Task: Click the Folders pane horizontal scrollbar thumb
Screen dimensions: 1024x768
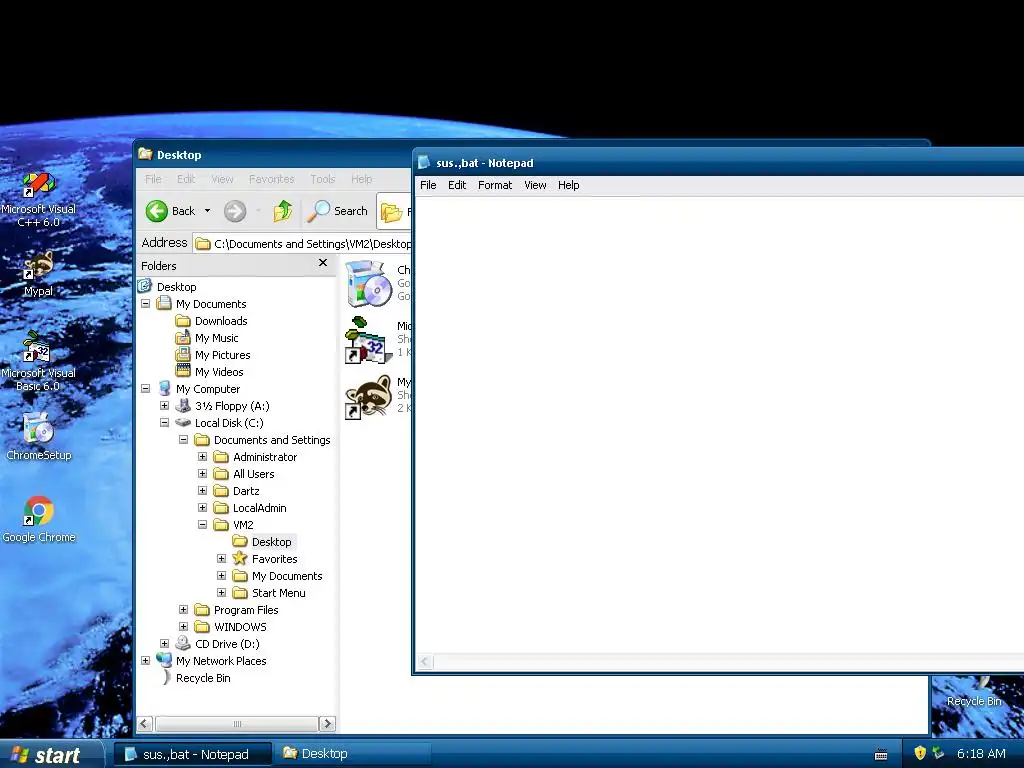Action: pos(236,724)
